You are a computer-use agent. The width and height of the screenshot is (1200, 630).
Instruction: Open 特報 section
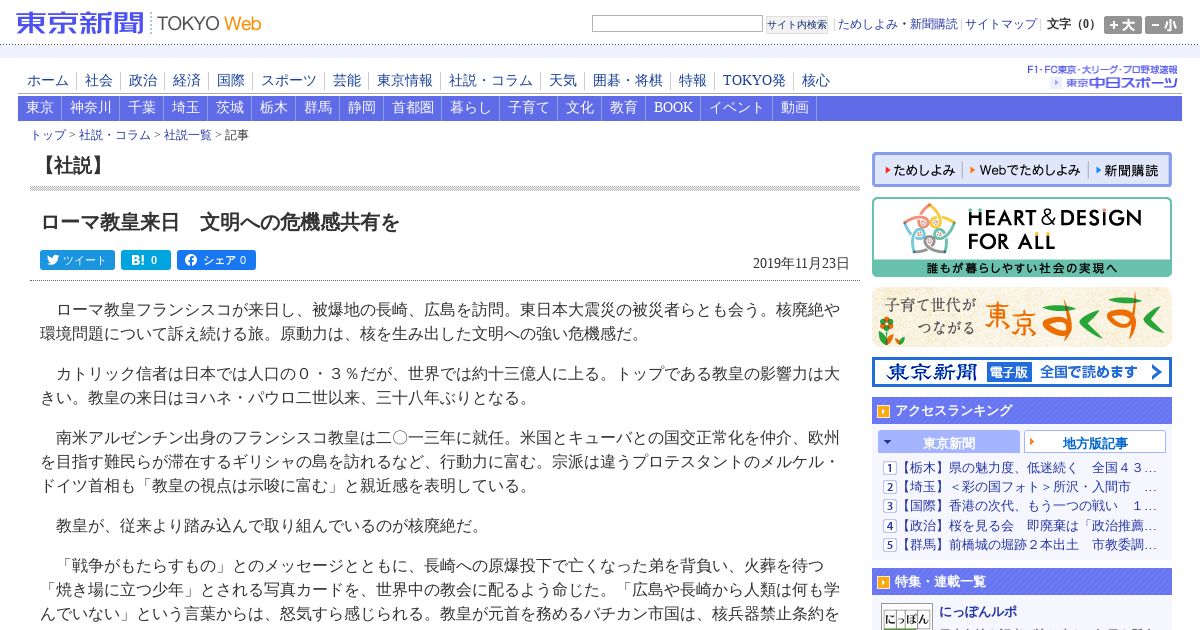coord(693,80)
